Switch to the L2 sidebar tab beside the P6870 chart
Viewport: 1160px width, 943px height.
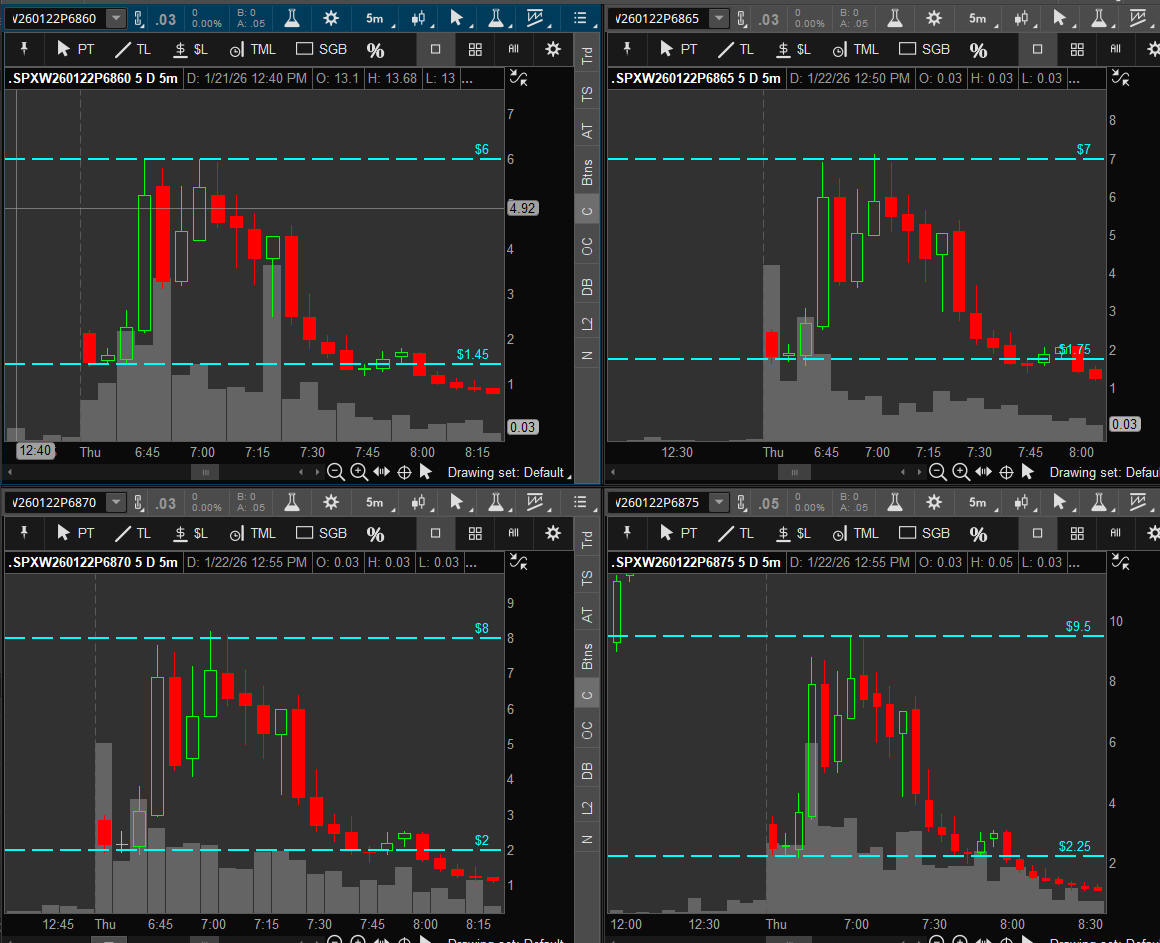[x=588, y=806]
